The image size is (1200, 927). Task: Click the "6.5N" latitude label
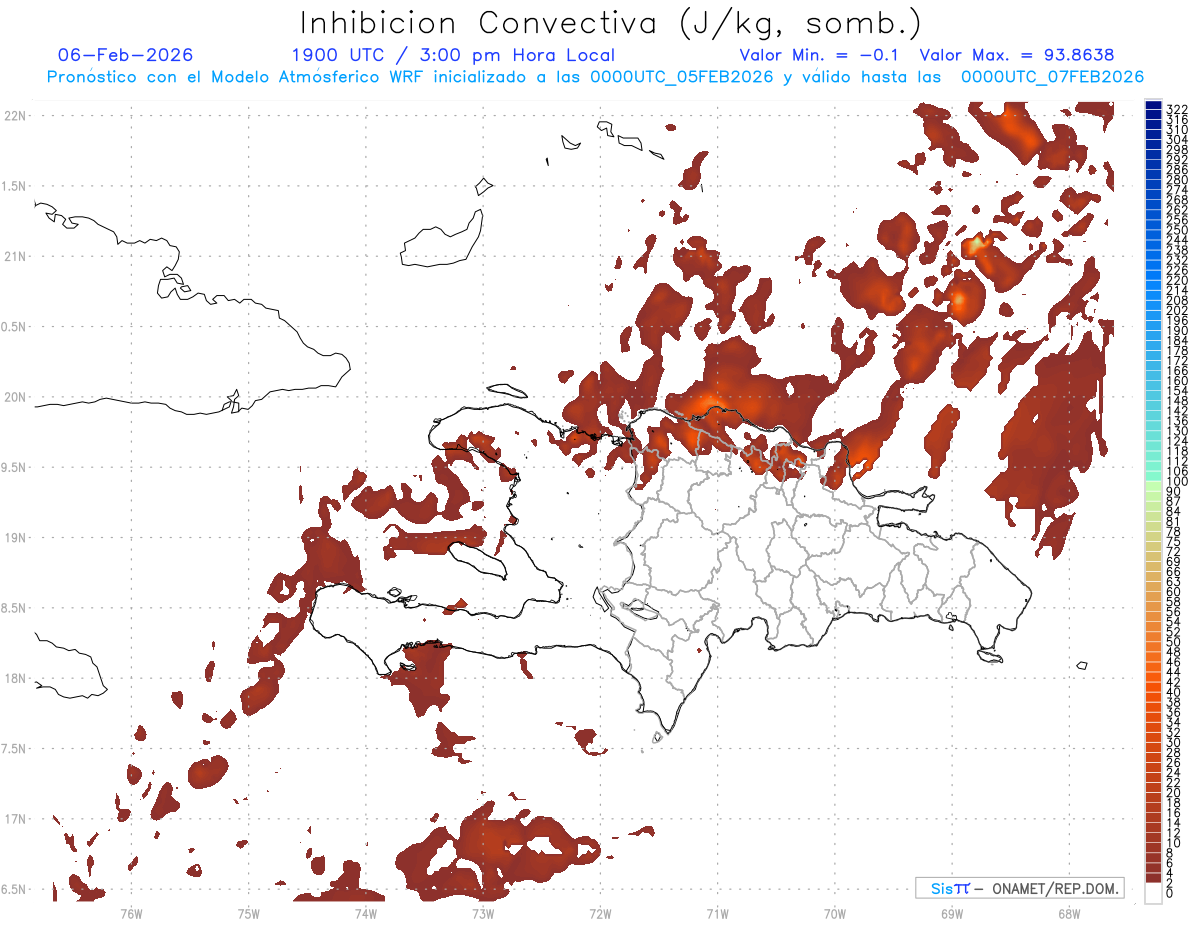point(15,890)
